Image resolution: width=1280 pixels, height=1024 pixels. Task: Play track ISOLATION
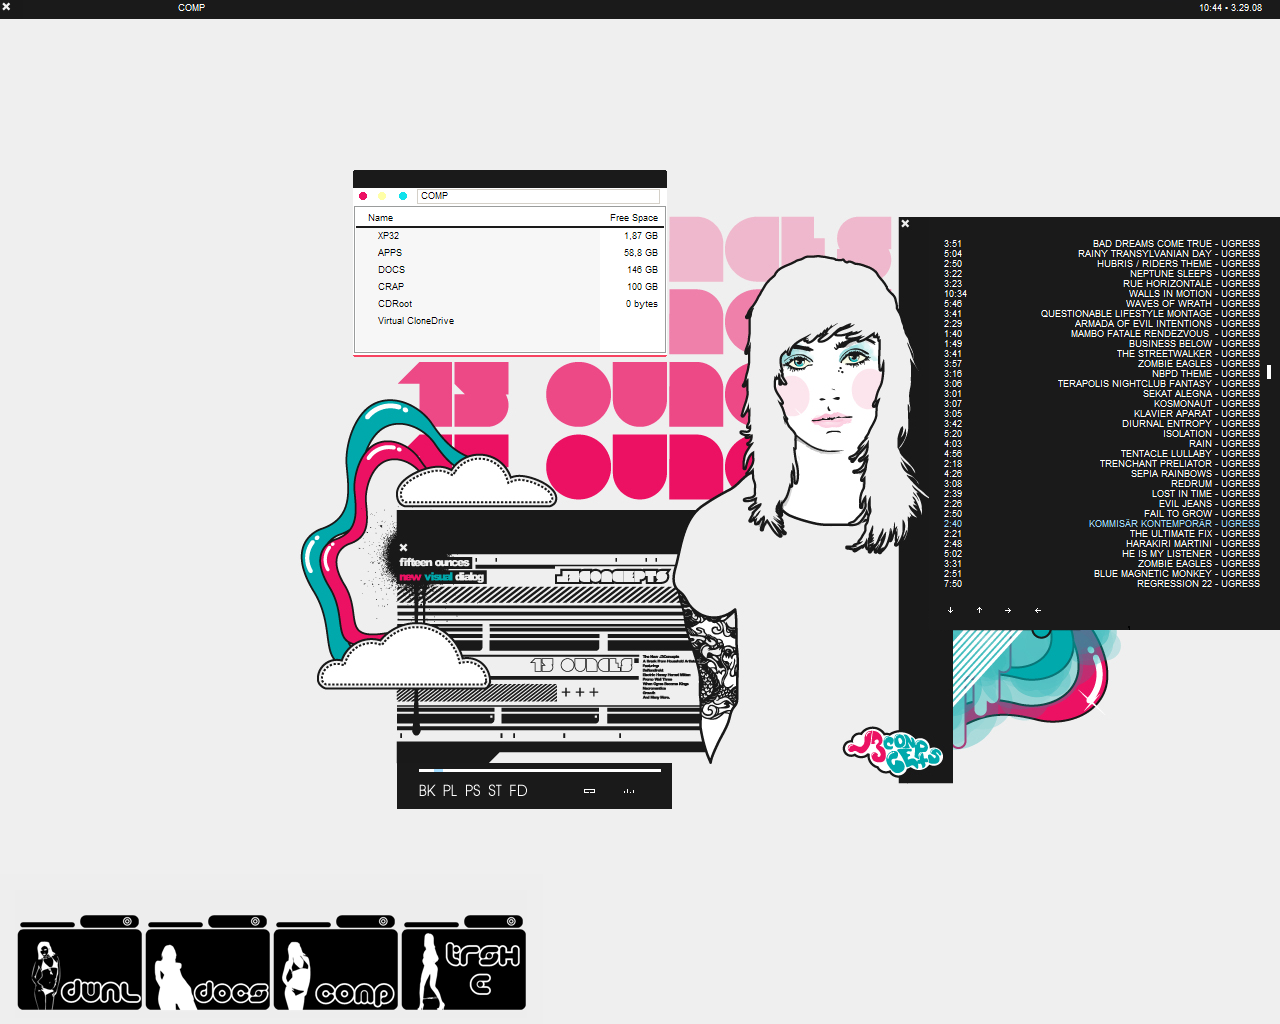pyautogui.click(x=1211, y=434)
